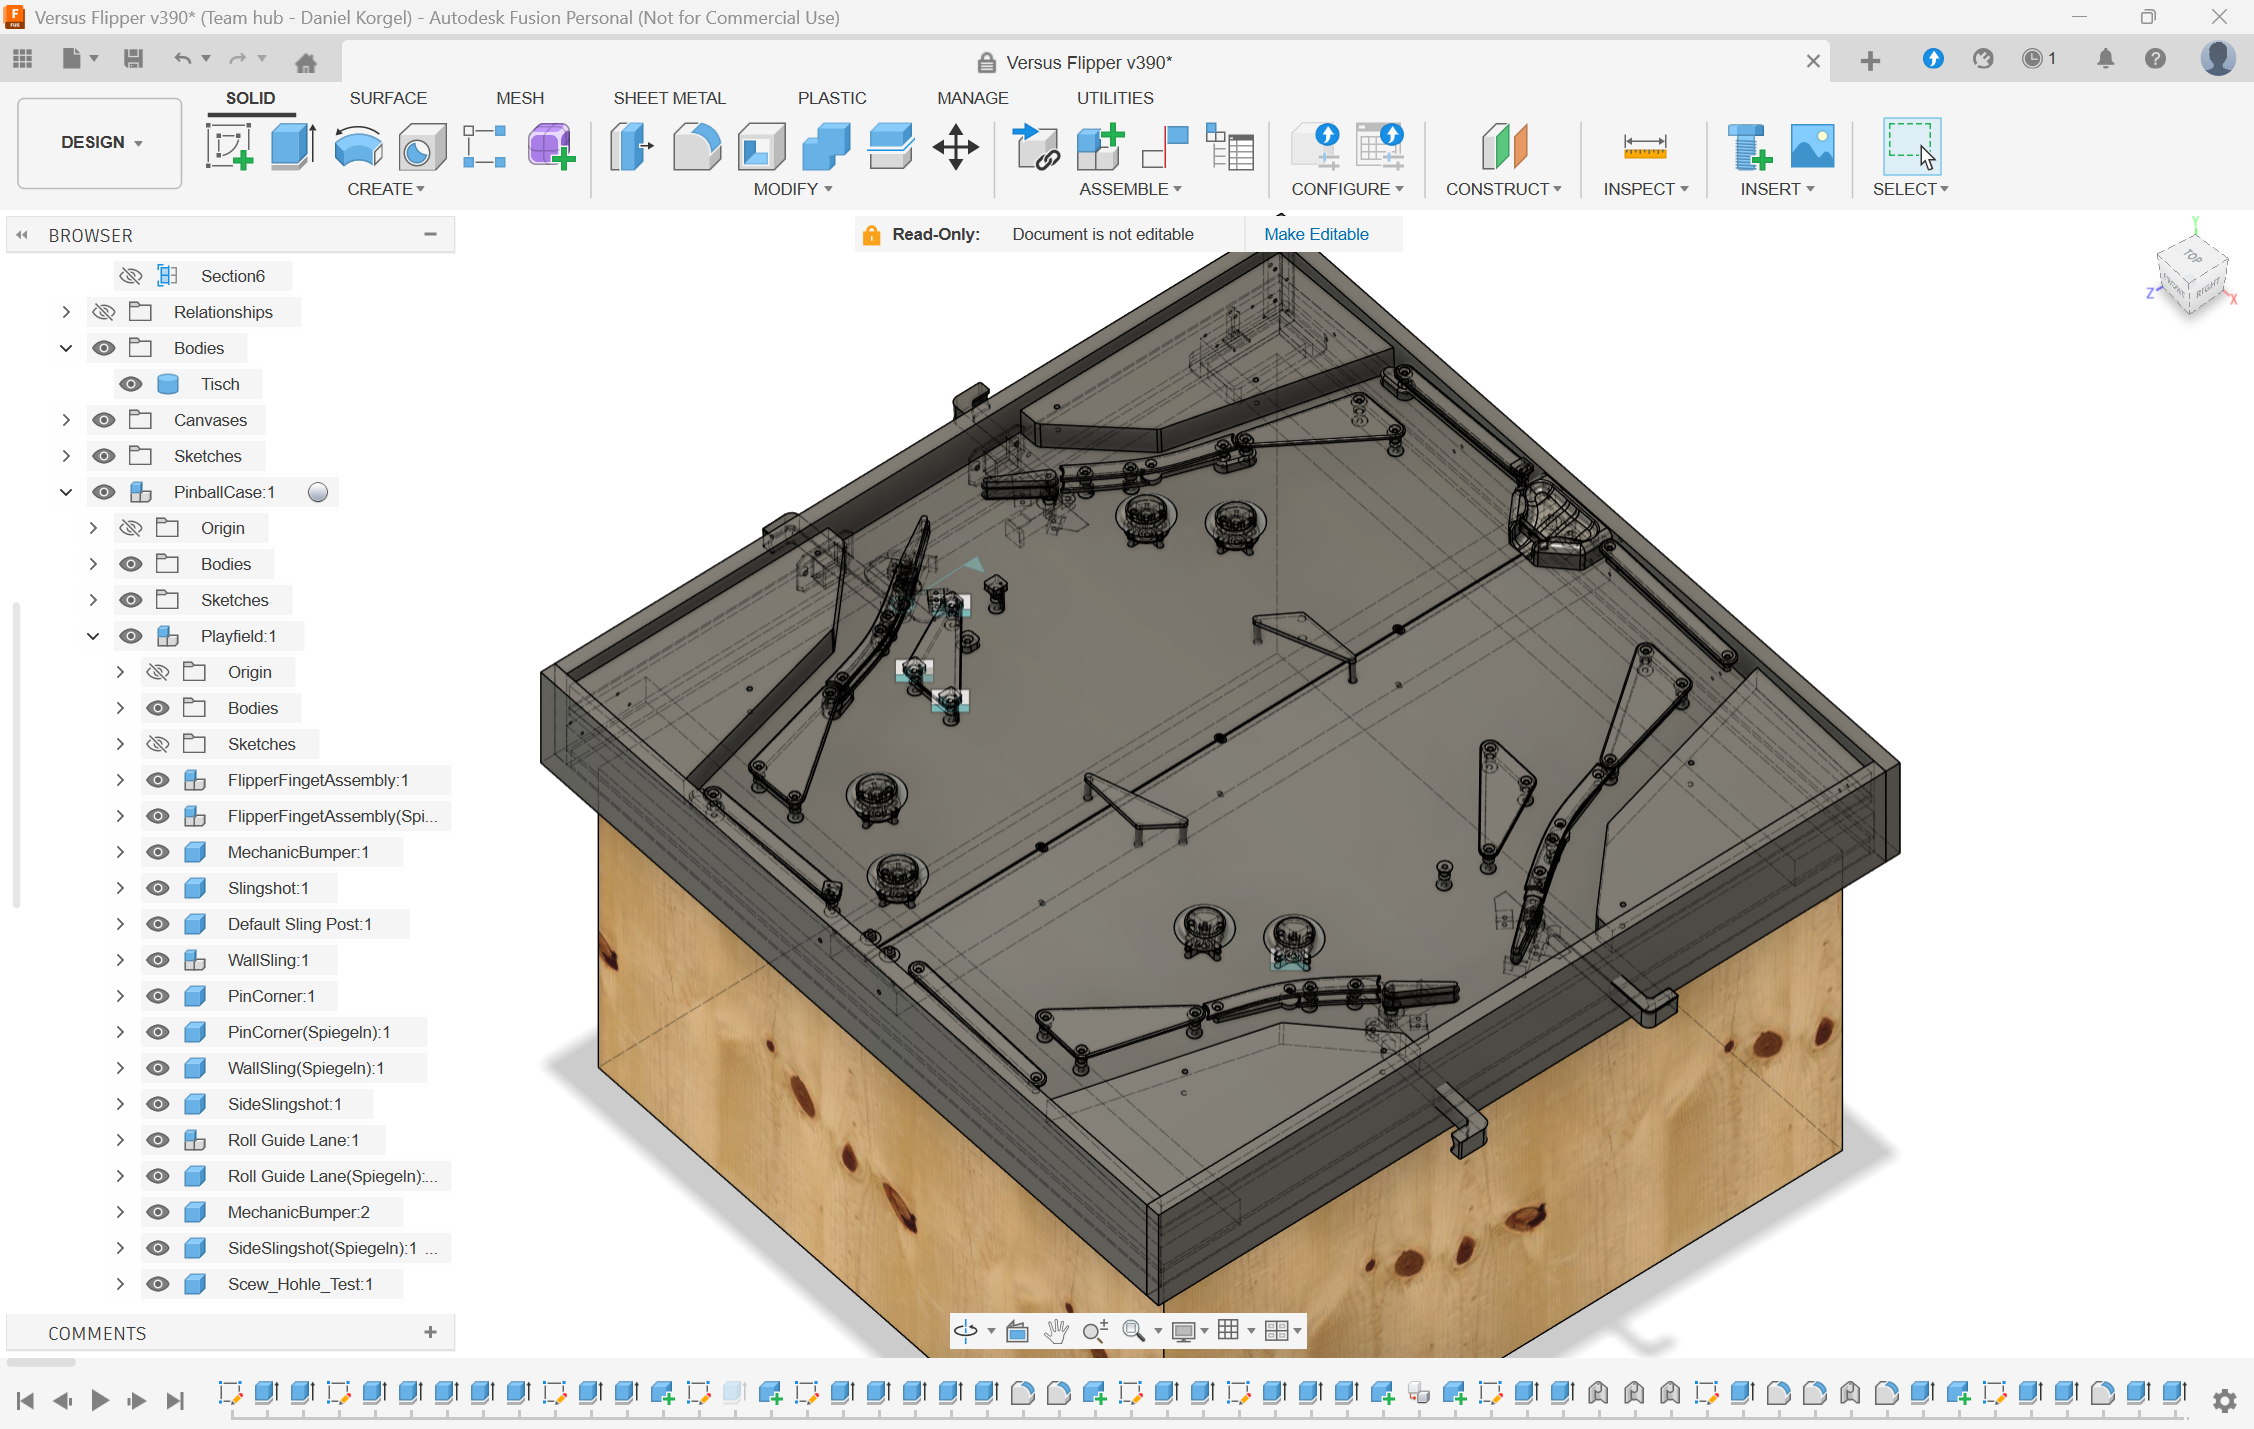This screenshot has width=2254, height=1429.
Task: Hide the Tisch body visibility
Action: pos(131,384)
